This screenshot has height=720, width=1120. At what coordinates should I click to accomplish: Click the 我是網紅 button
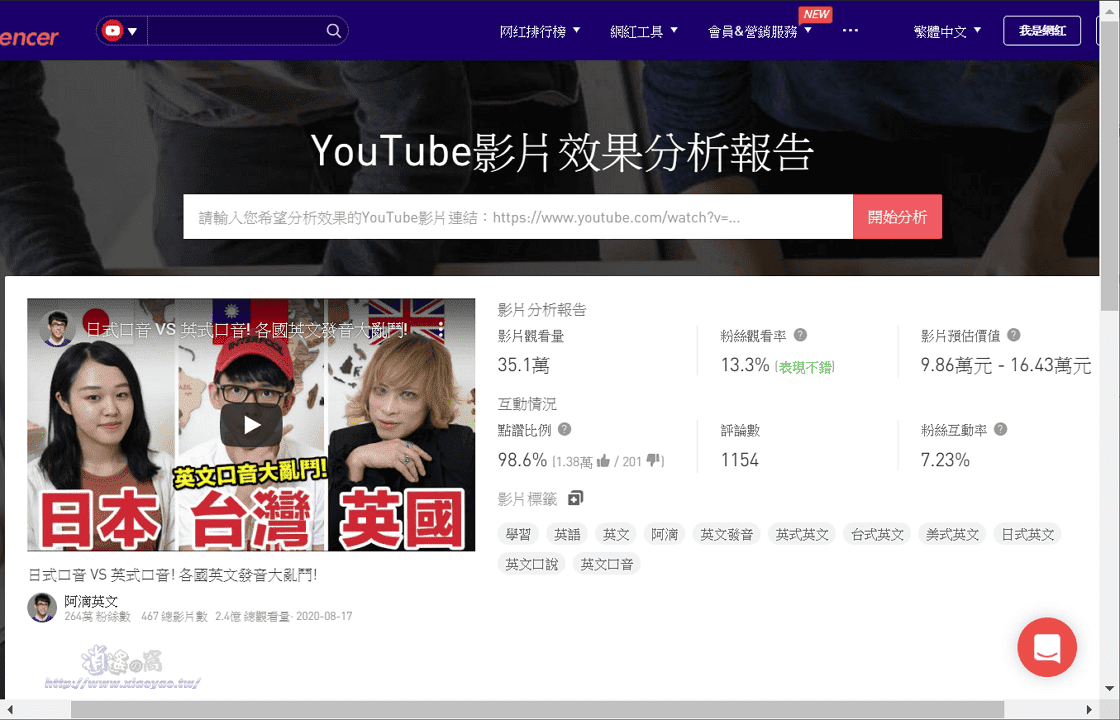[1041, 31]
